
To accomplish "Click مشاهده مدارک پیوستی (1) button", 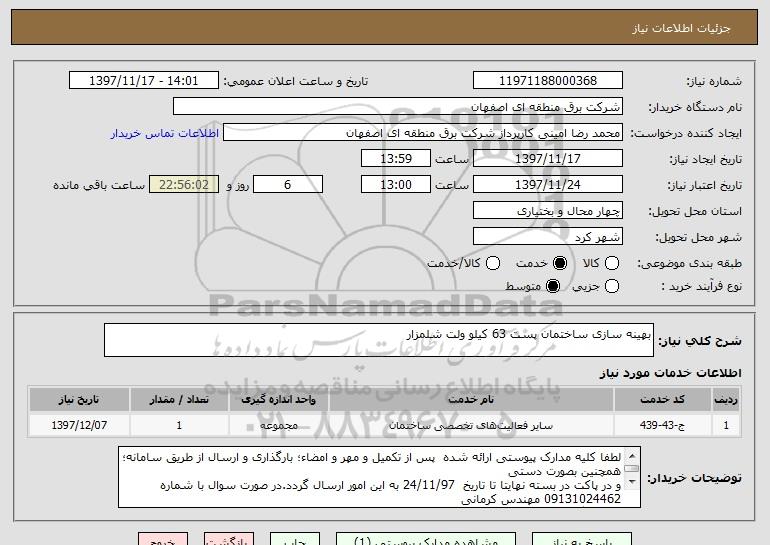I will (x=426, y=539).
